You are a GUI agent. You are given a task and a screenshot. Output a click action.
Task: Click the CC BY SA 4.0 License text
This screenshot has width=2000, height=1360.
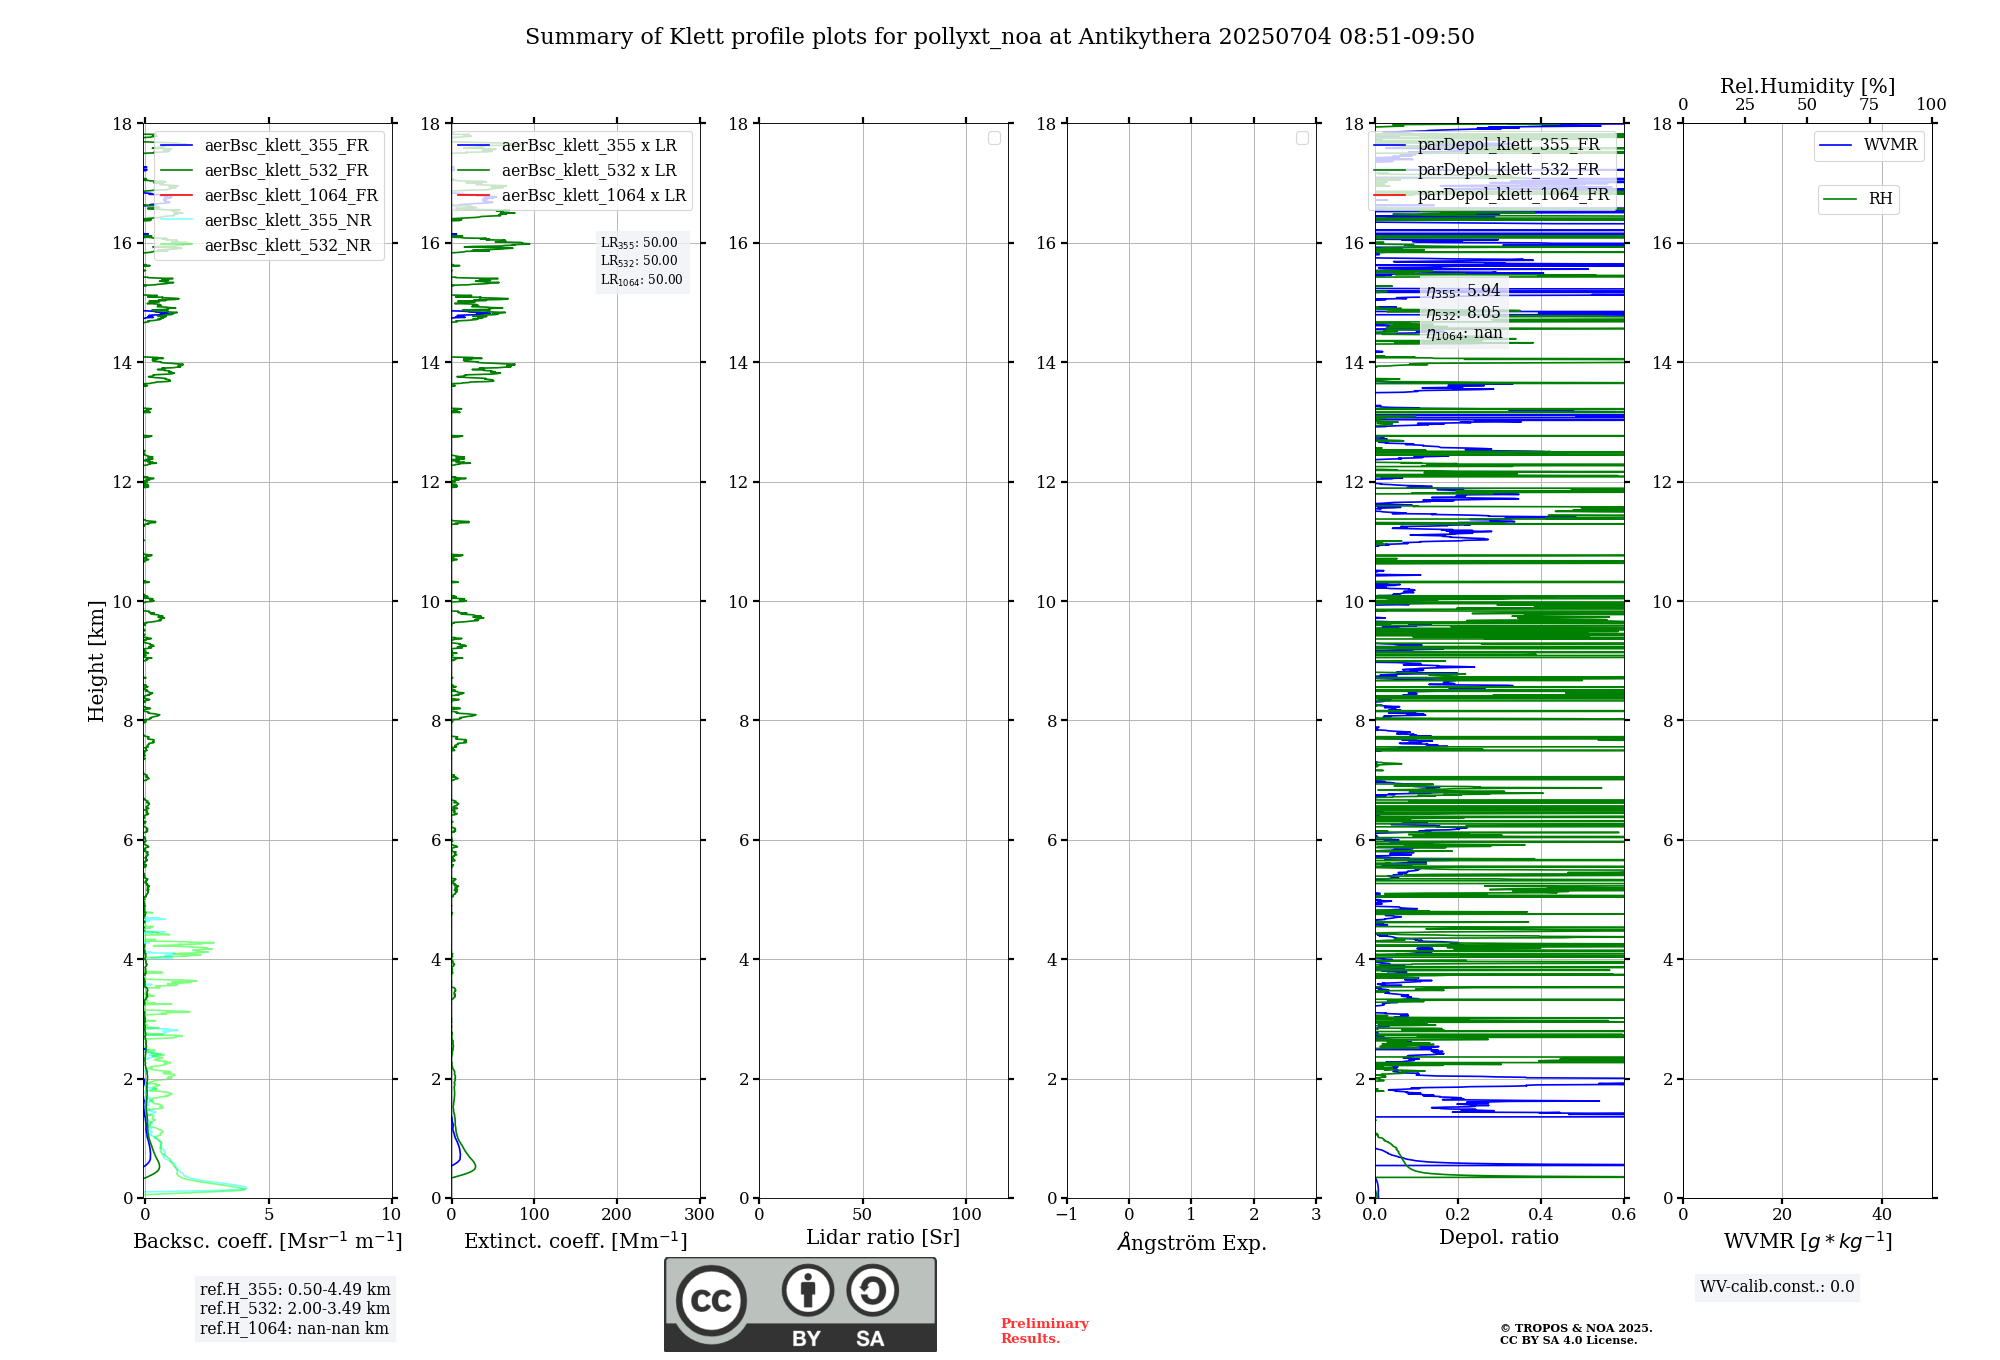click(x=1568, y=1341)
